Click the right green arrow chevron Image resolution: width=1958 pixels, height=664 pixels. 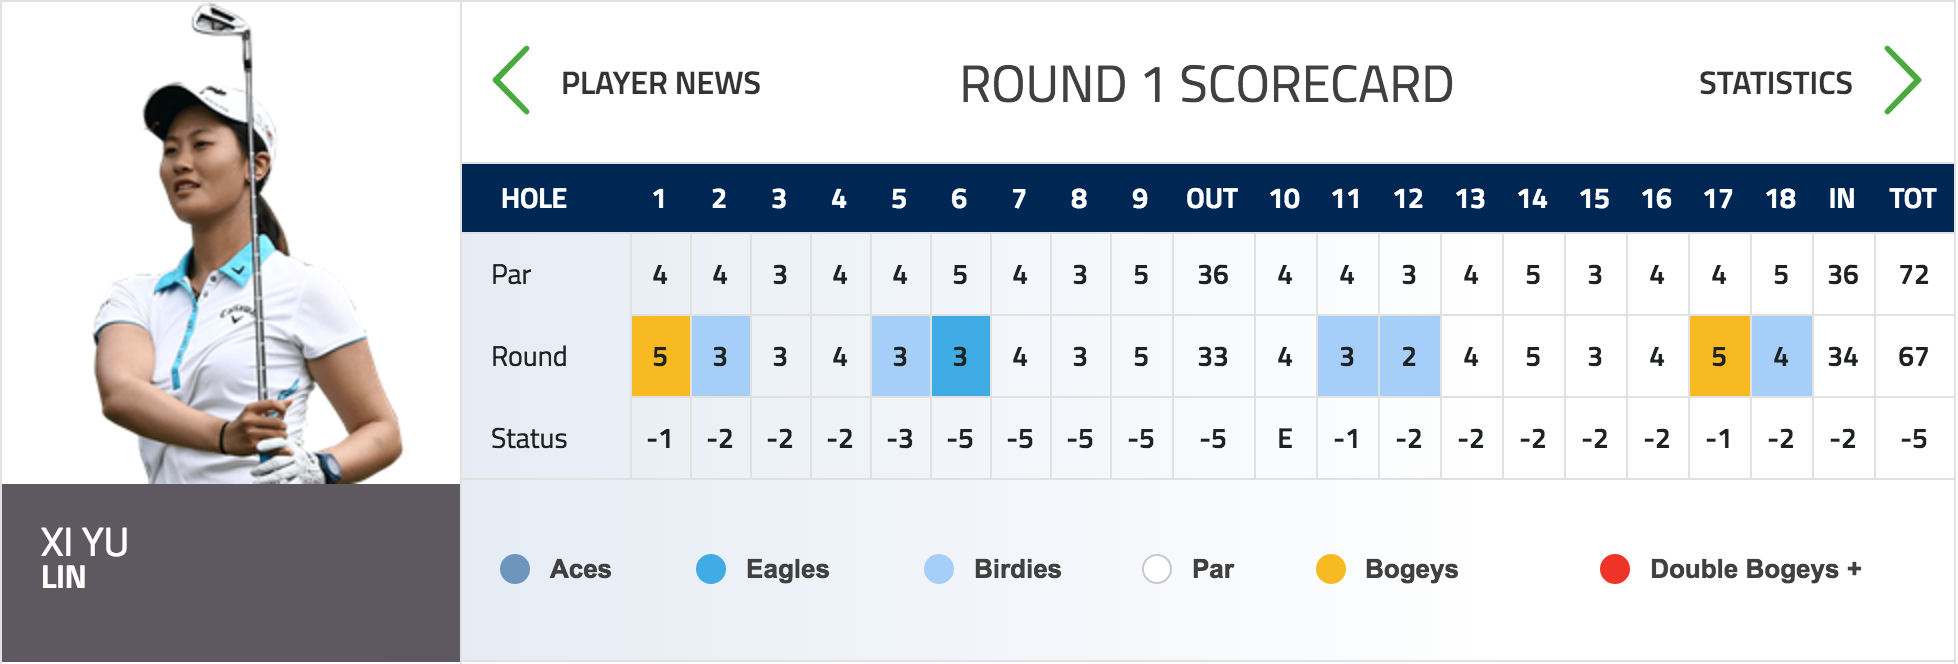pyautogui.click(x=1901, y=80)
